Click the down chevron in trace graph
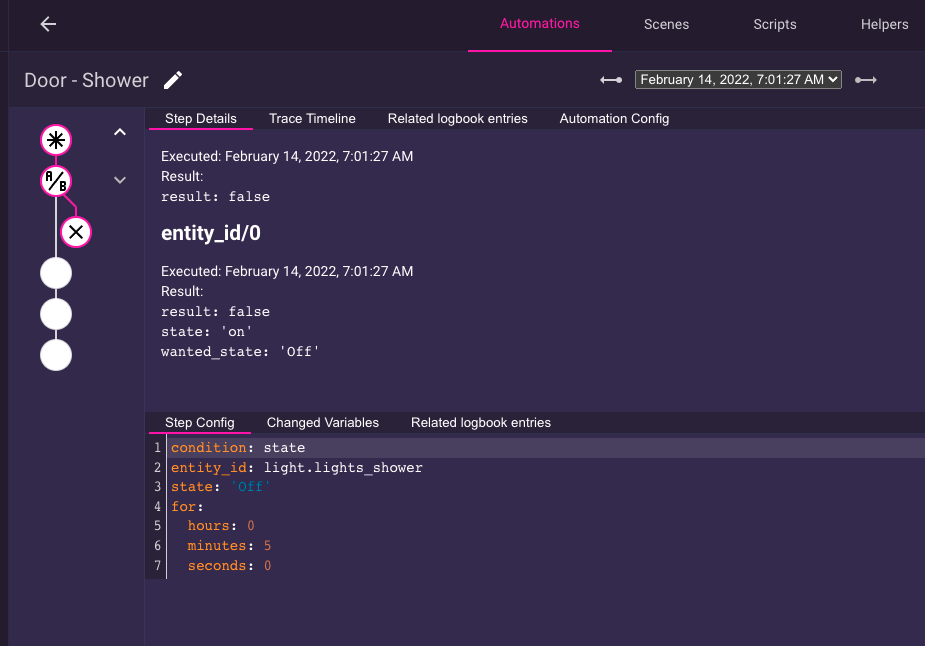 click(x=120, y=180)
